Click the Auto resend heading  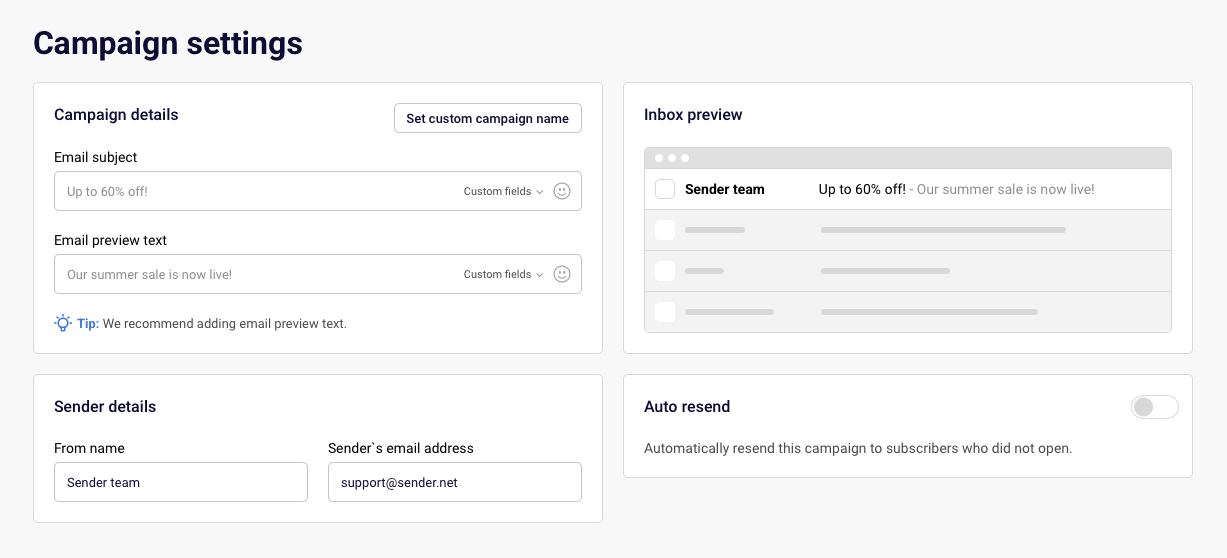[x=687, y=407]
